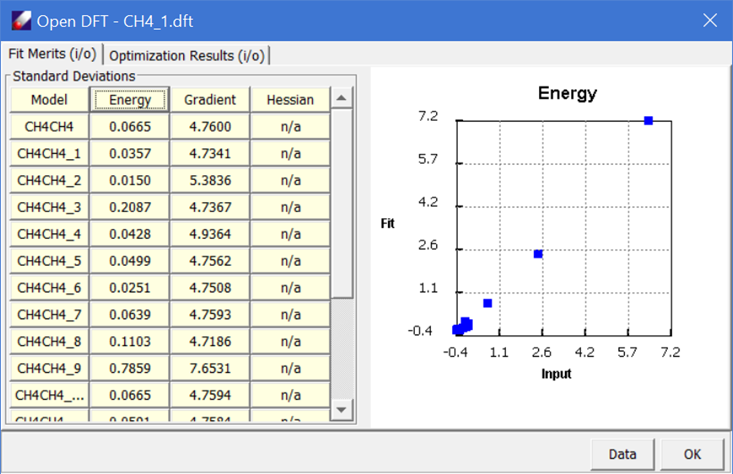Select the CH4CH4_6 model cell
The width and height of the screenshot is (733, 474).
pyautogui.click(x=49, y=288)
